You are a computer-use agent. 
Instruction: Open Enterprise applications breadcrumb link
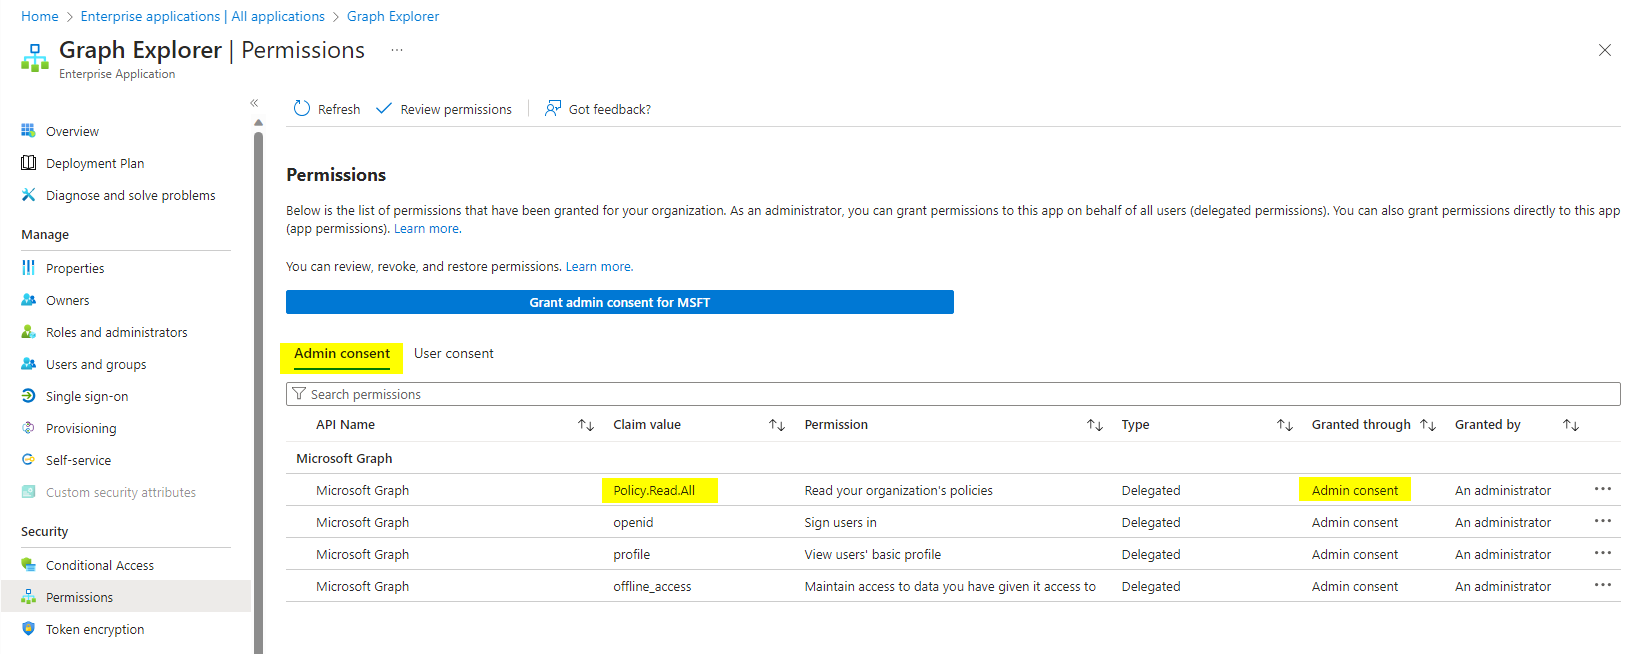pyautogui.click(x=203, y=16)
